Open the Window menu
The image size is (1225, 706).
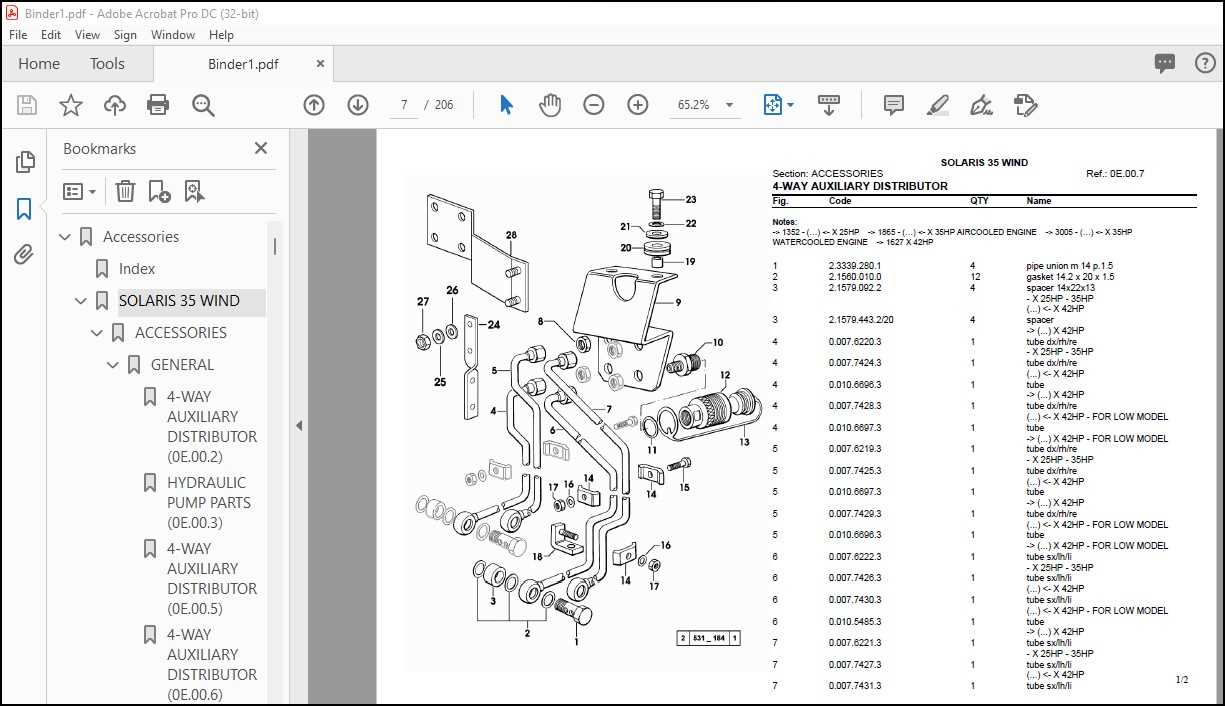coord(173,34)
